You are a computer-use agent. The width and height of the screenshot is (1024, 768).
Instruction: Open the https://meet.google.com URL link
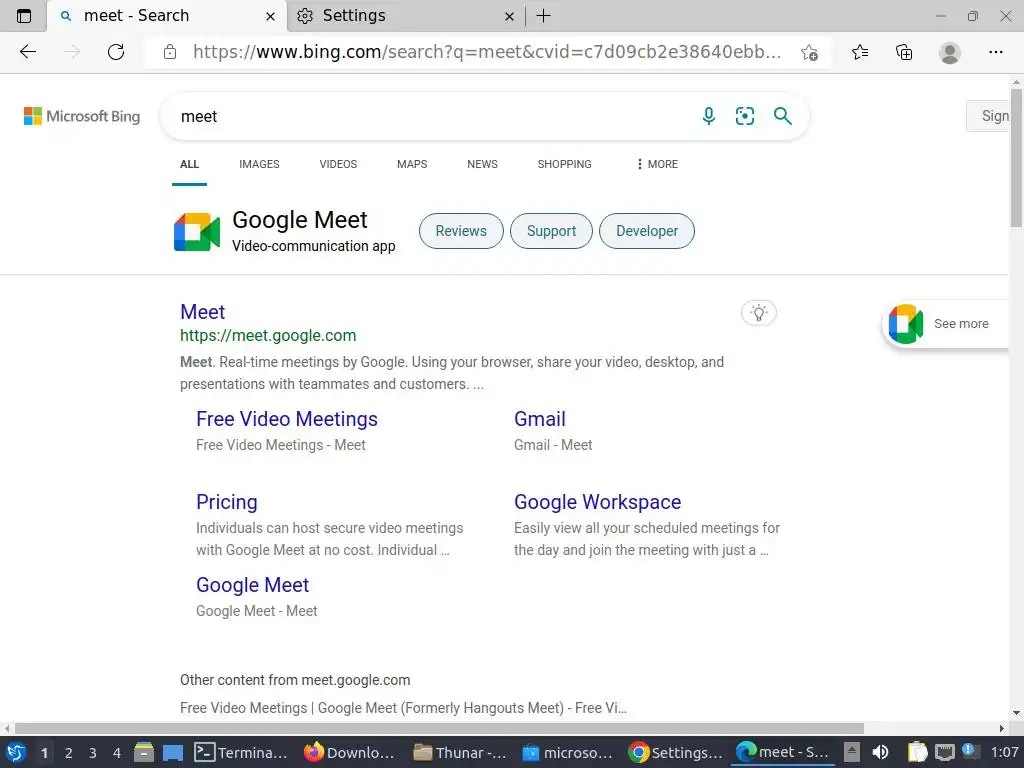click(x=268, y=336)
